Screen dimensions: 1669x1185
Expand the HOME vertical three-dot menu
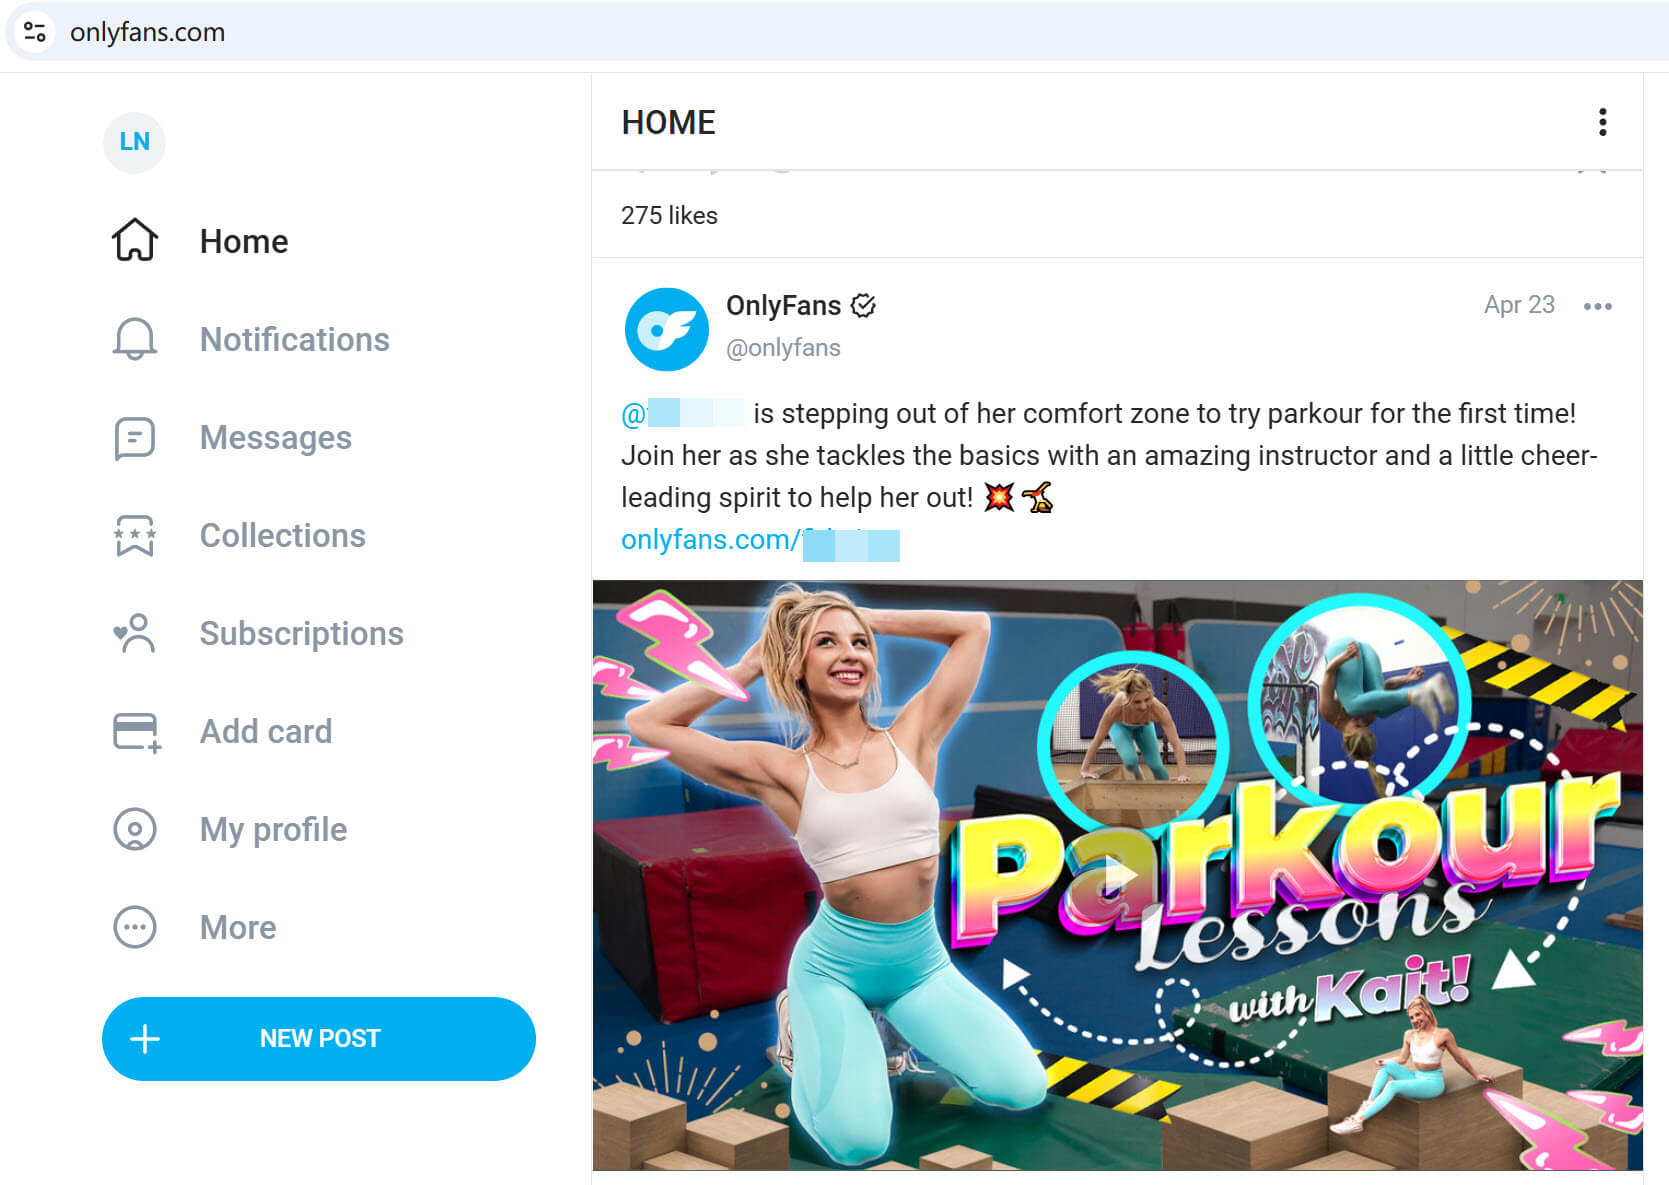click(x=1602, y=122)
